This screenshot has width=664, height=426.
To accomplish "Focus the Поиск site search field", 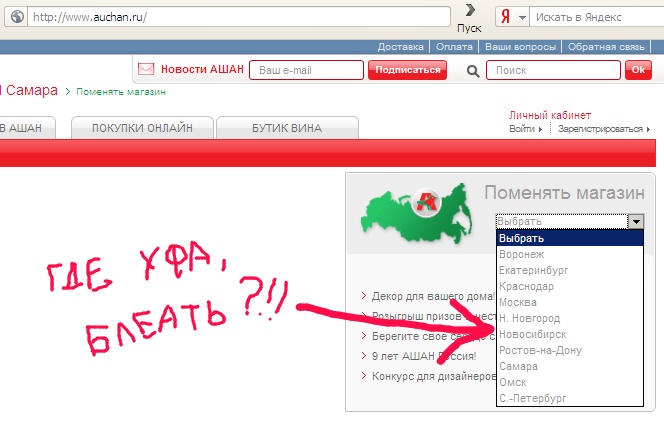I will coord(553,70).
